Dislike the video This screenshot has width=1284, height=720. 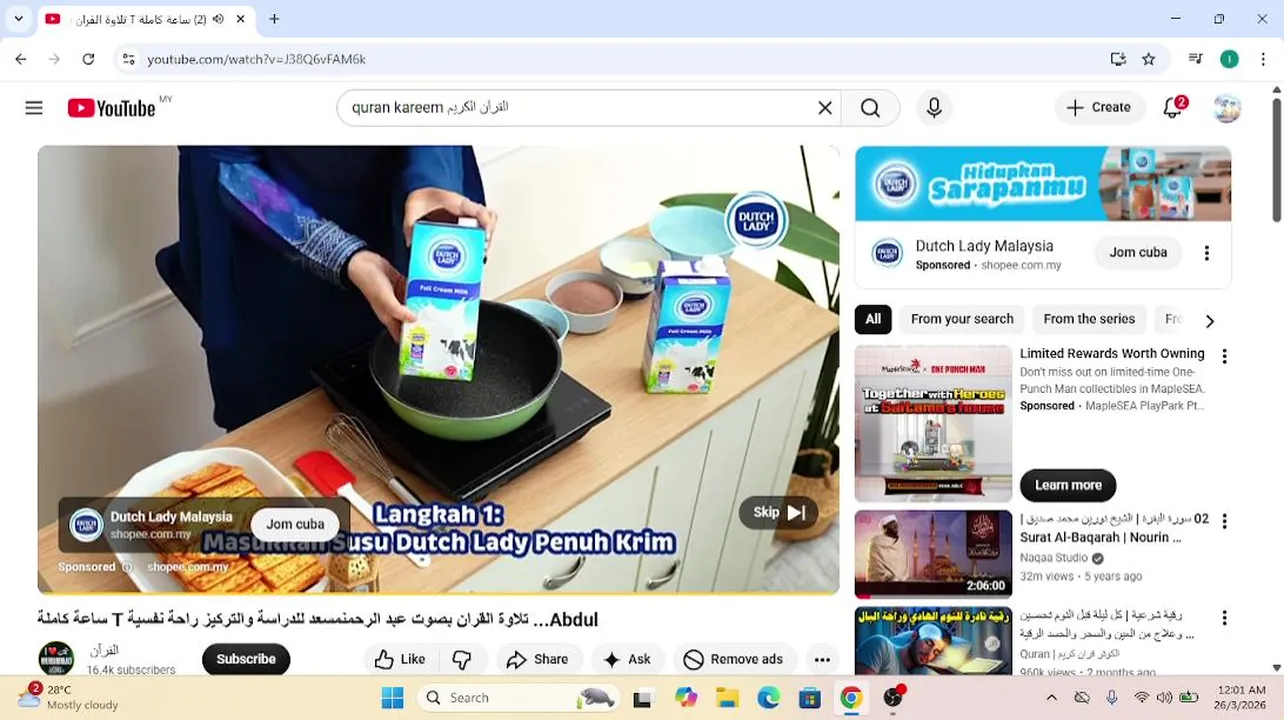462,659
